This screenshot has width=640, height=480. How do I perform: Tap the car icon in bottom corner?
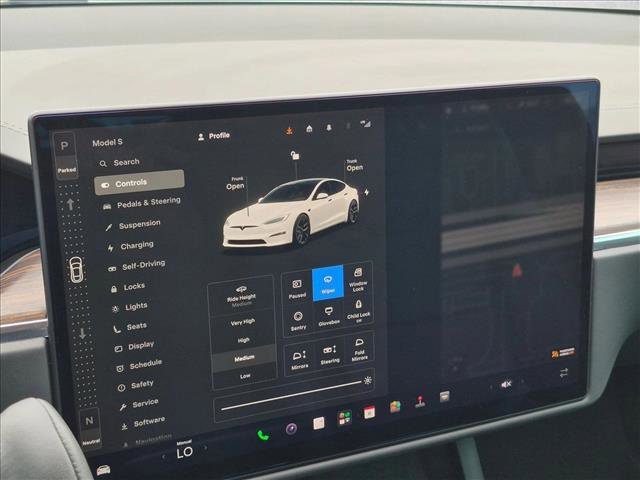click(103, 470)
